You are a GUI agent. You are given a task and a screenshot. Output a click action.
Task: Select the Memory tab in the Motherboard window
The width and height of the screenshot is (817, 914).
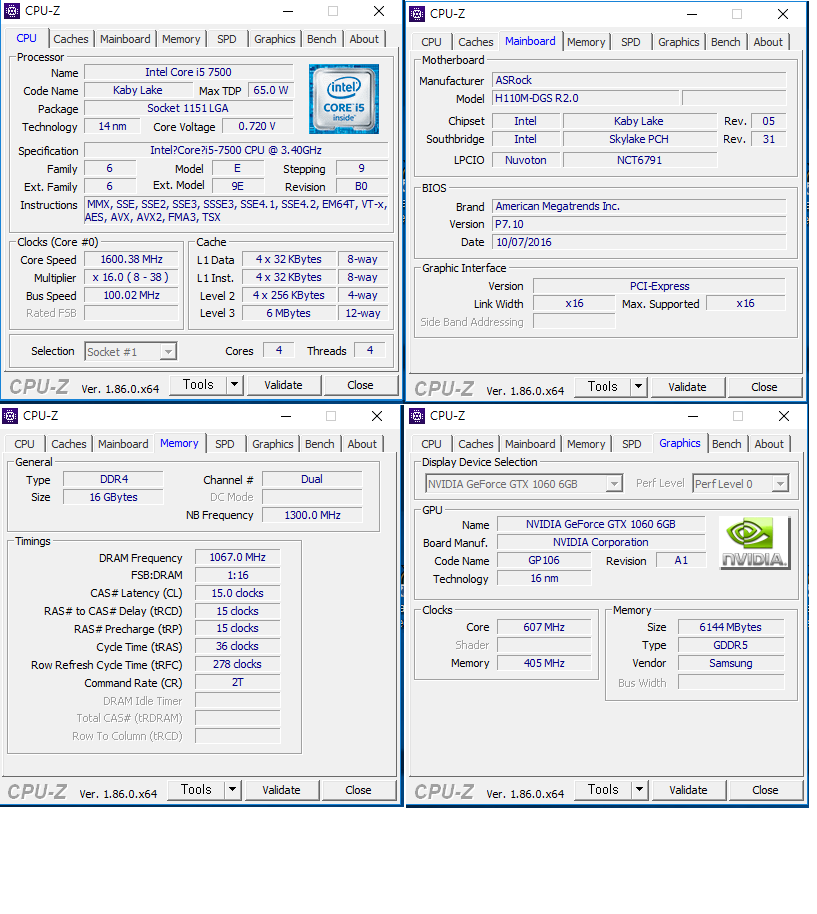pyautogui.click(x=586, y=42)
